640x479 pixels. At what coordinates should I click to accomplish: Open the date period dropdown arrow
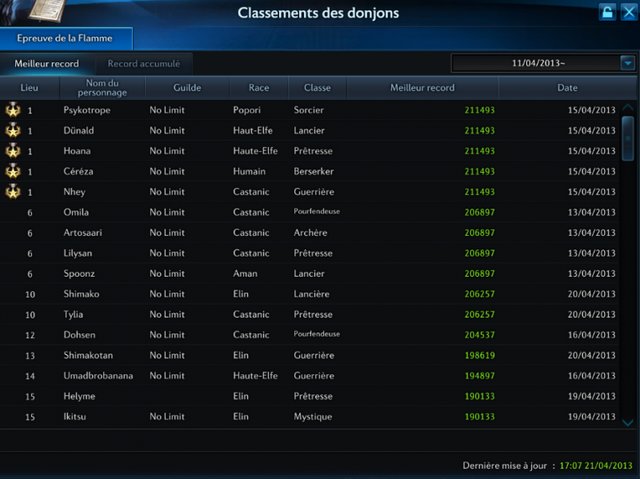tap(627, 63)
